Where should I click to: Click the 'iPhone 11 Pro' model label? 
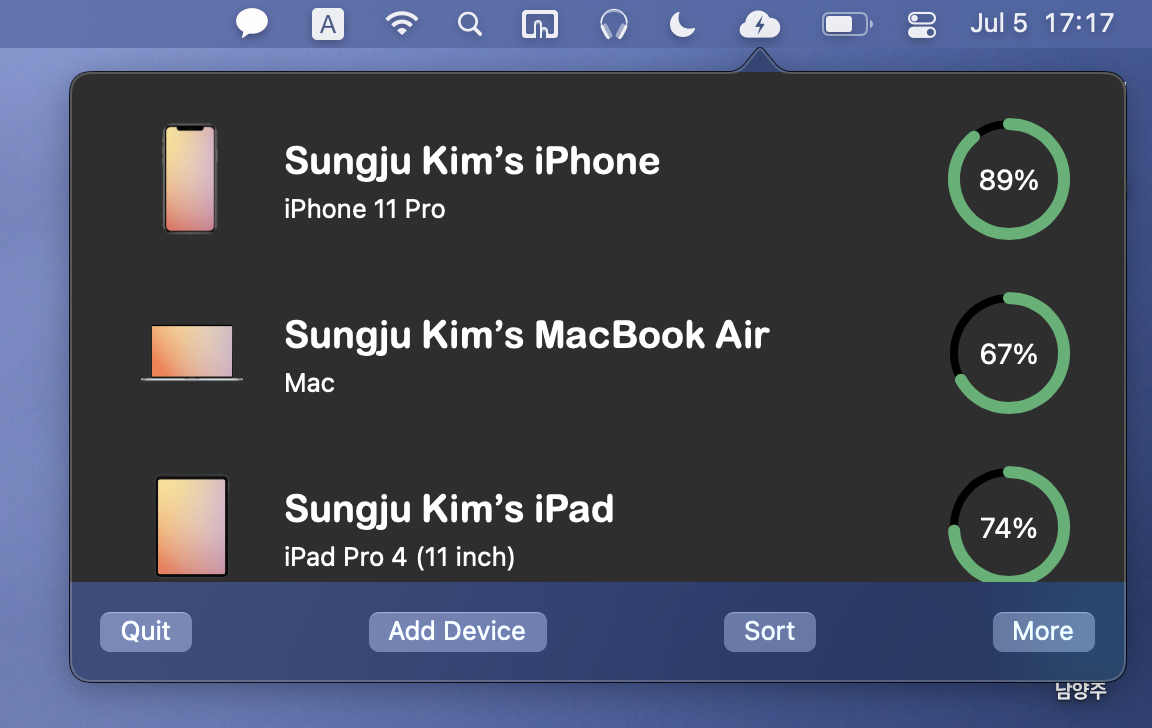(364, 209)
